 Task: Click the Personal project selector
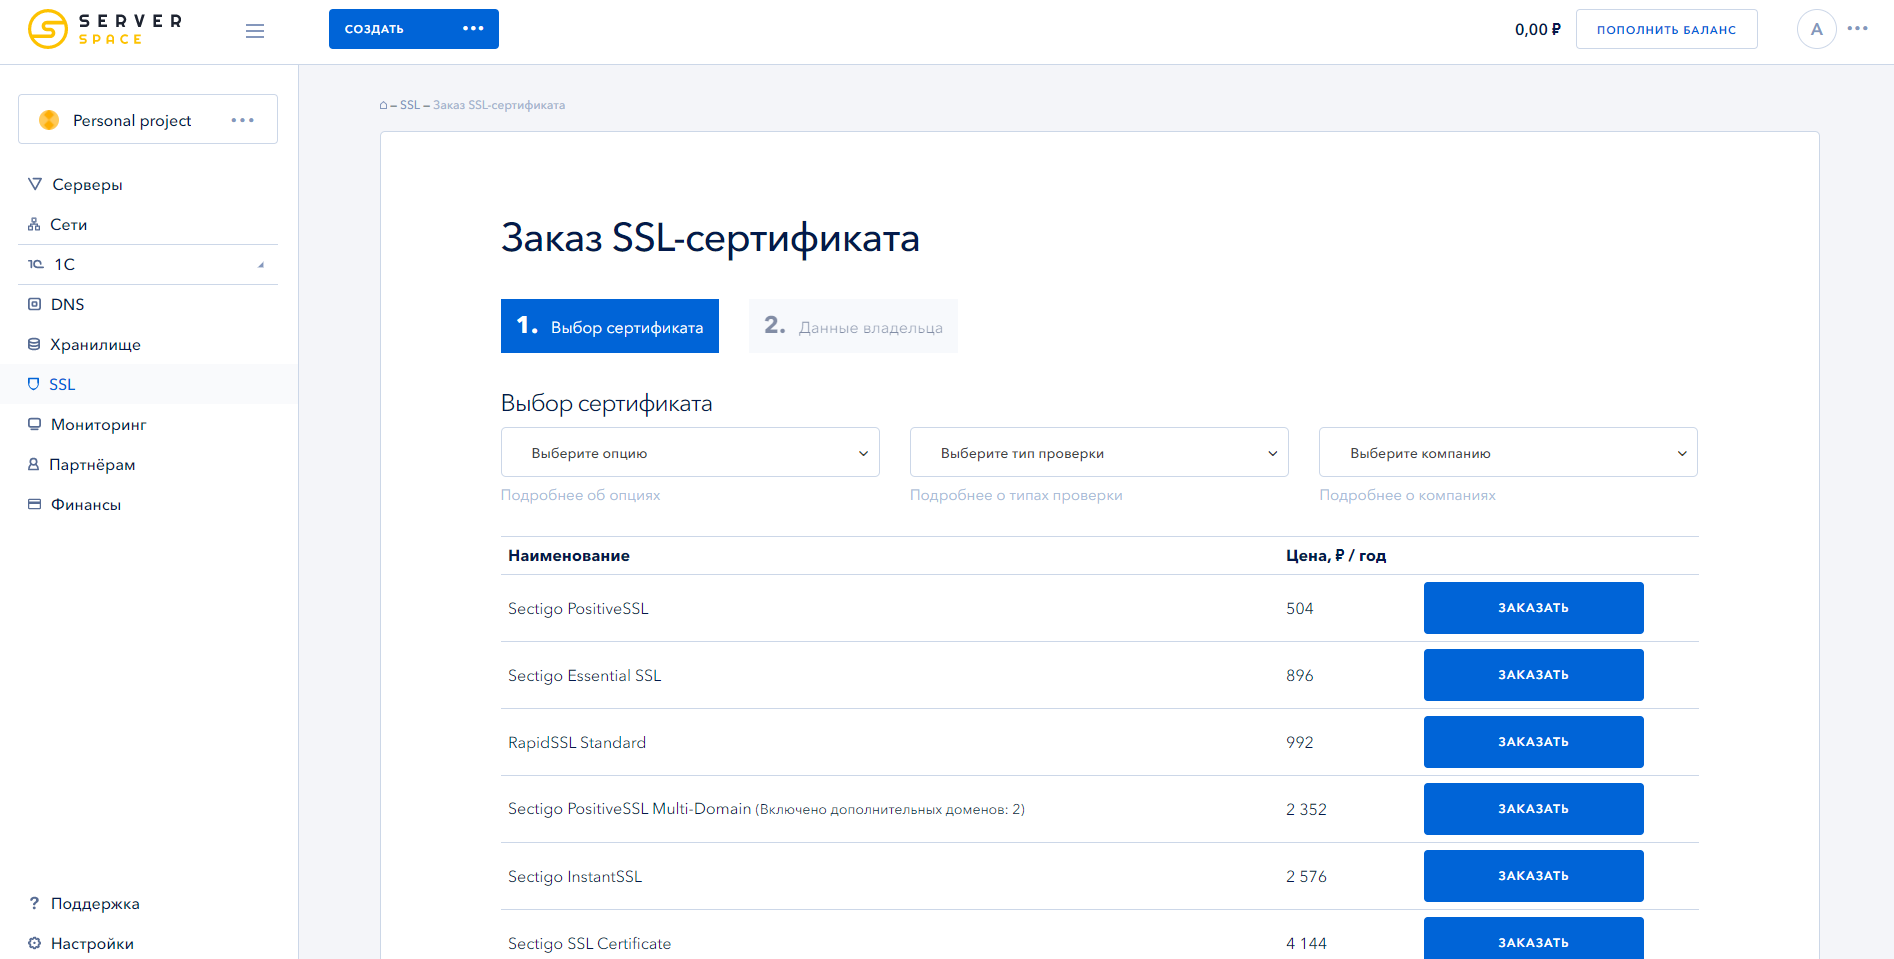[148, 119]
